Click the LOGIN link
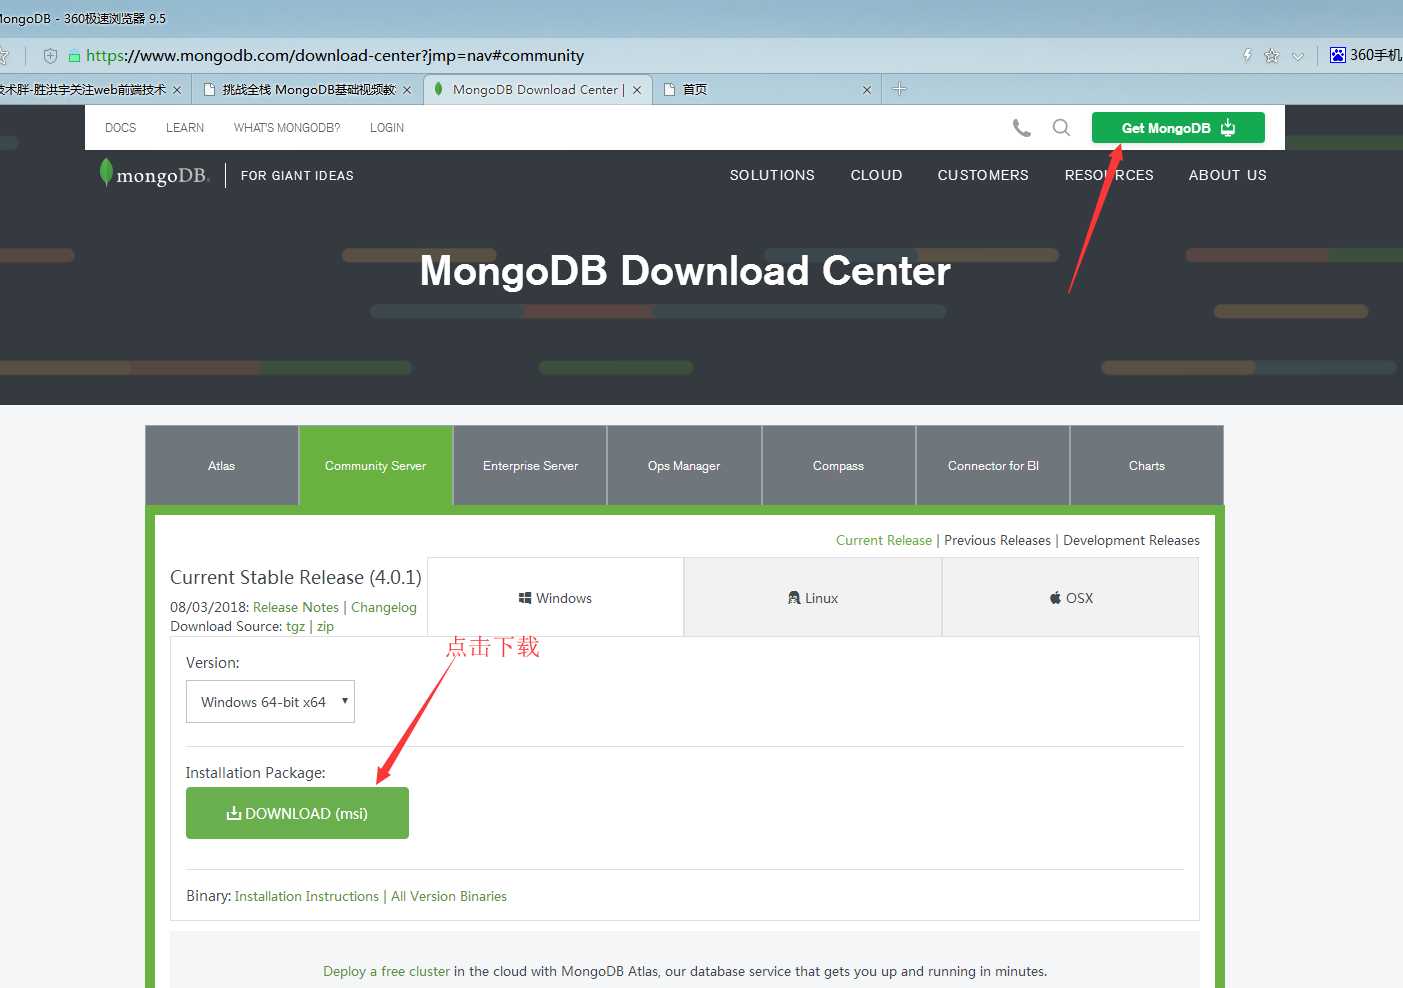 [x=387, y=128]
